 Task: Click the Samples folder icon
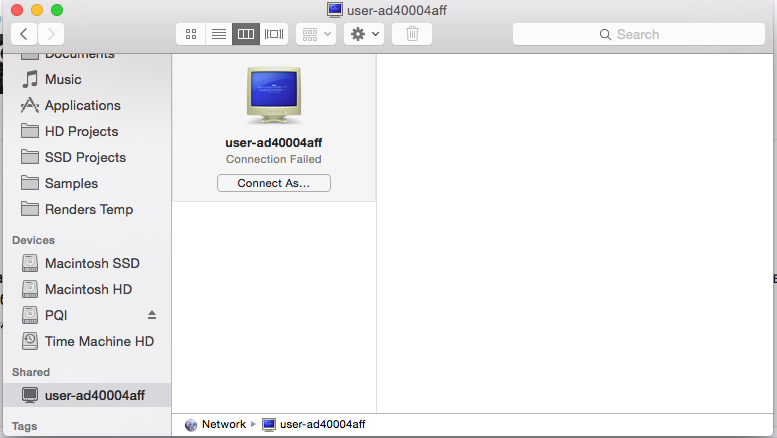tap(30, 183)
